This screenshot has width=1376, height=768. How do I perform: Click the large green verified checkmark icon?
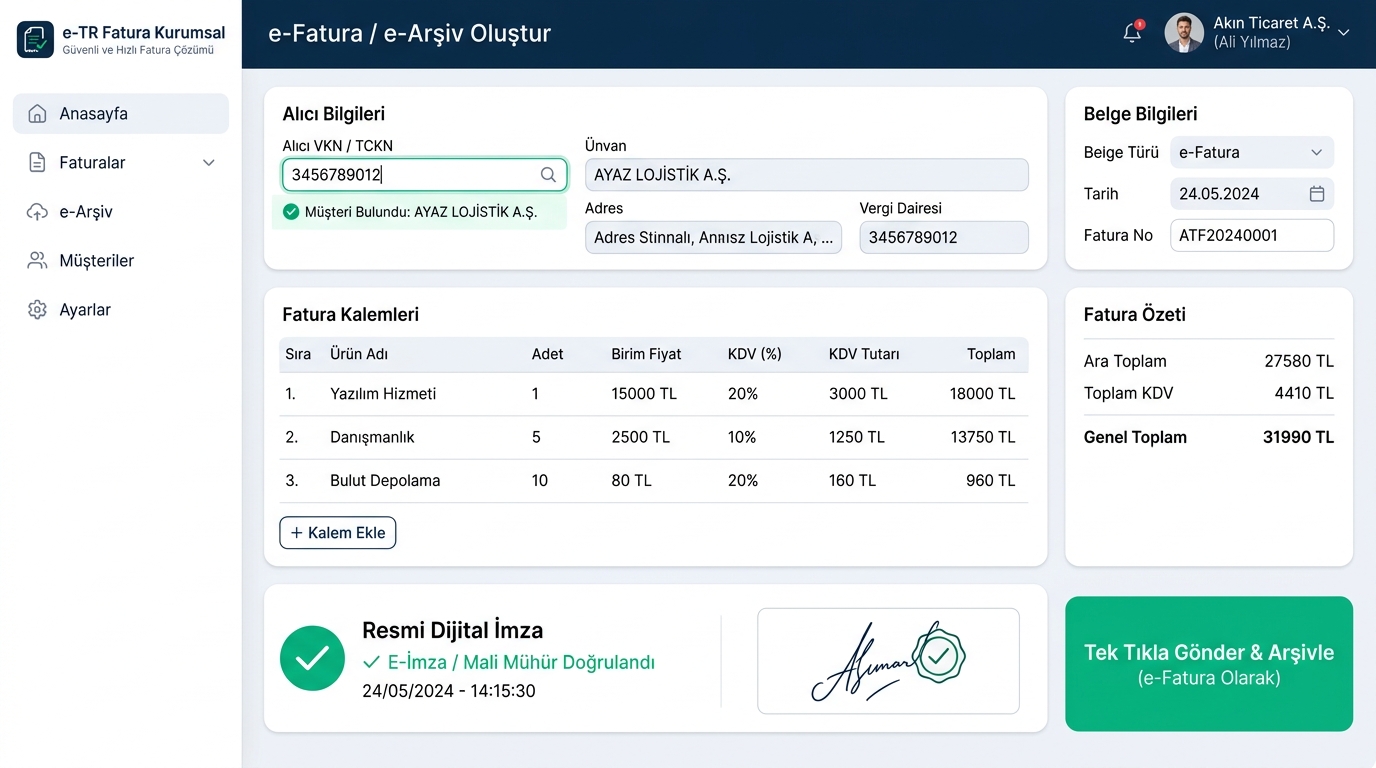(312, 658)
